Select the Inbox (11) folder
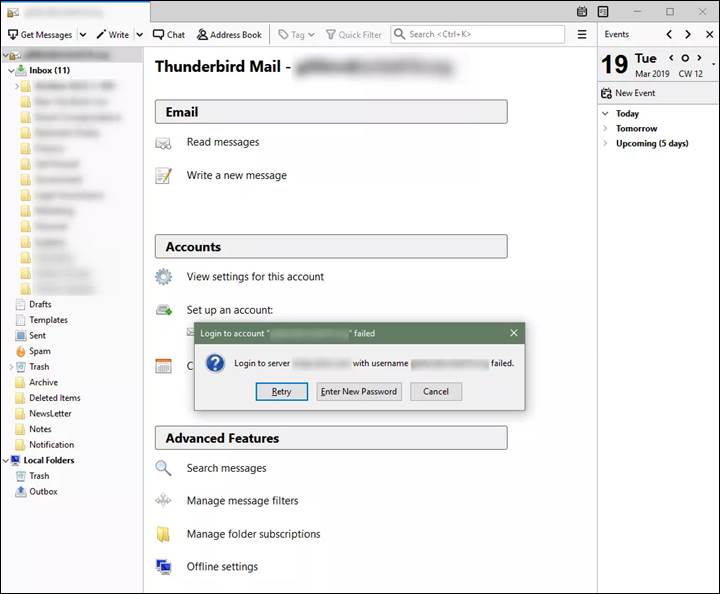Image resolution: width=720 pixels, height=594 pixels. [x=50, y=70]
